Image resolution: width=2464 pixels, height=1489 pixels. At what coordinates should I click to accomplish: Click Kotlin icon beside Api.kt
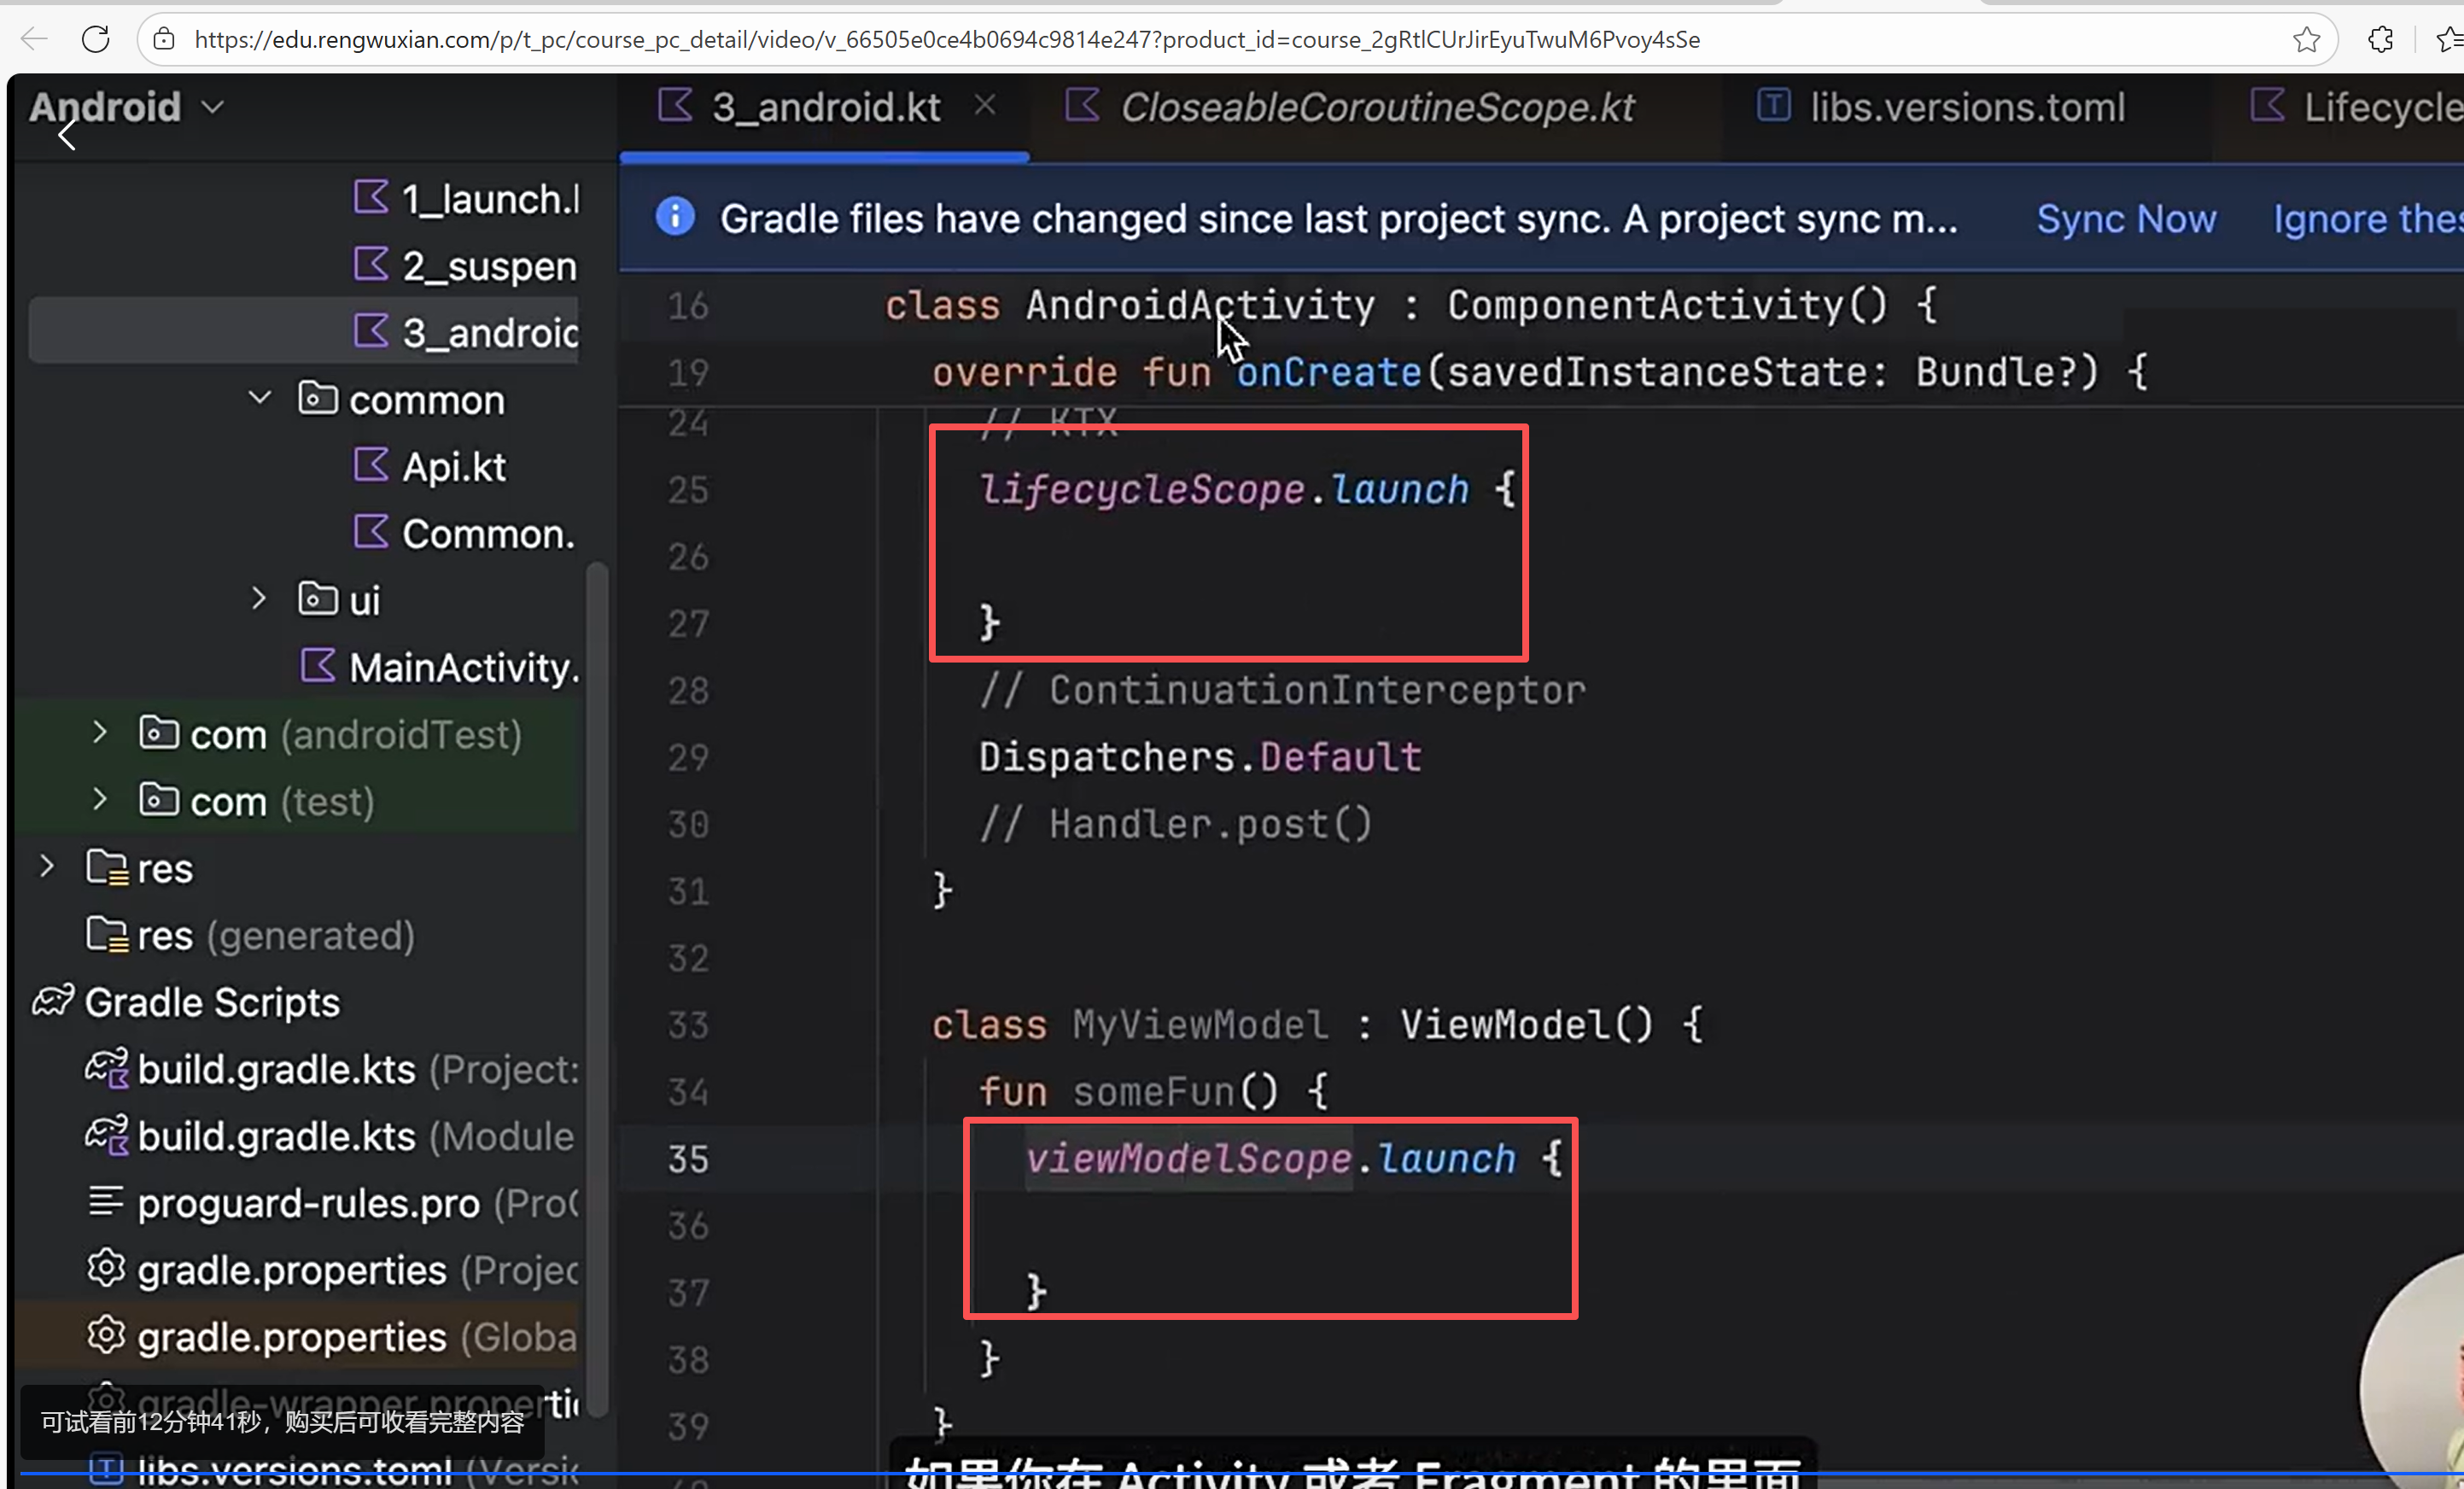click(x=371, y=464)
